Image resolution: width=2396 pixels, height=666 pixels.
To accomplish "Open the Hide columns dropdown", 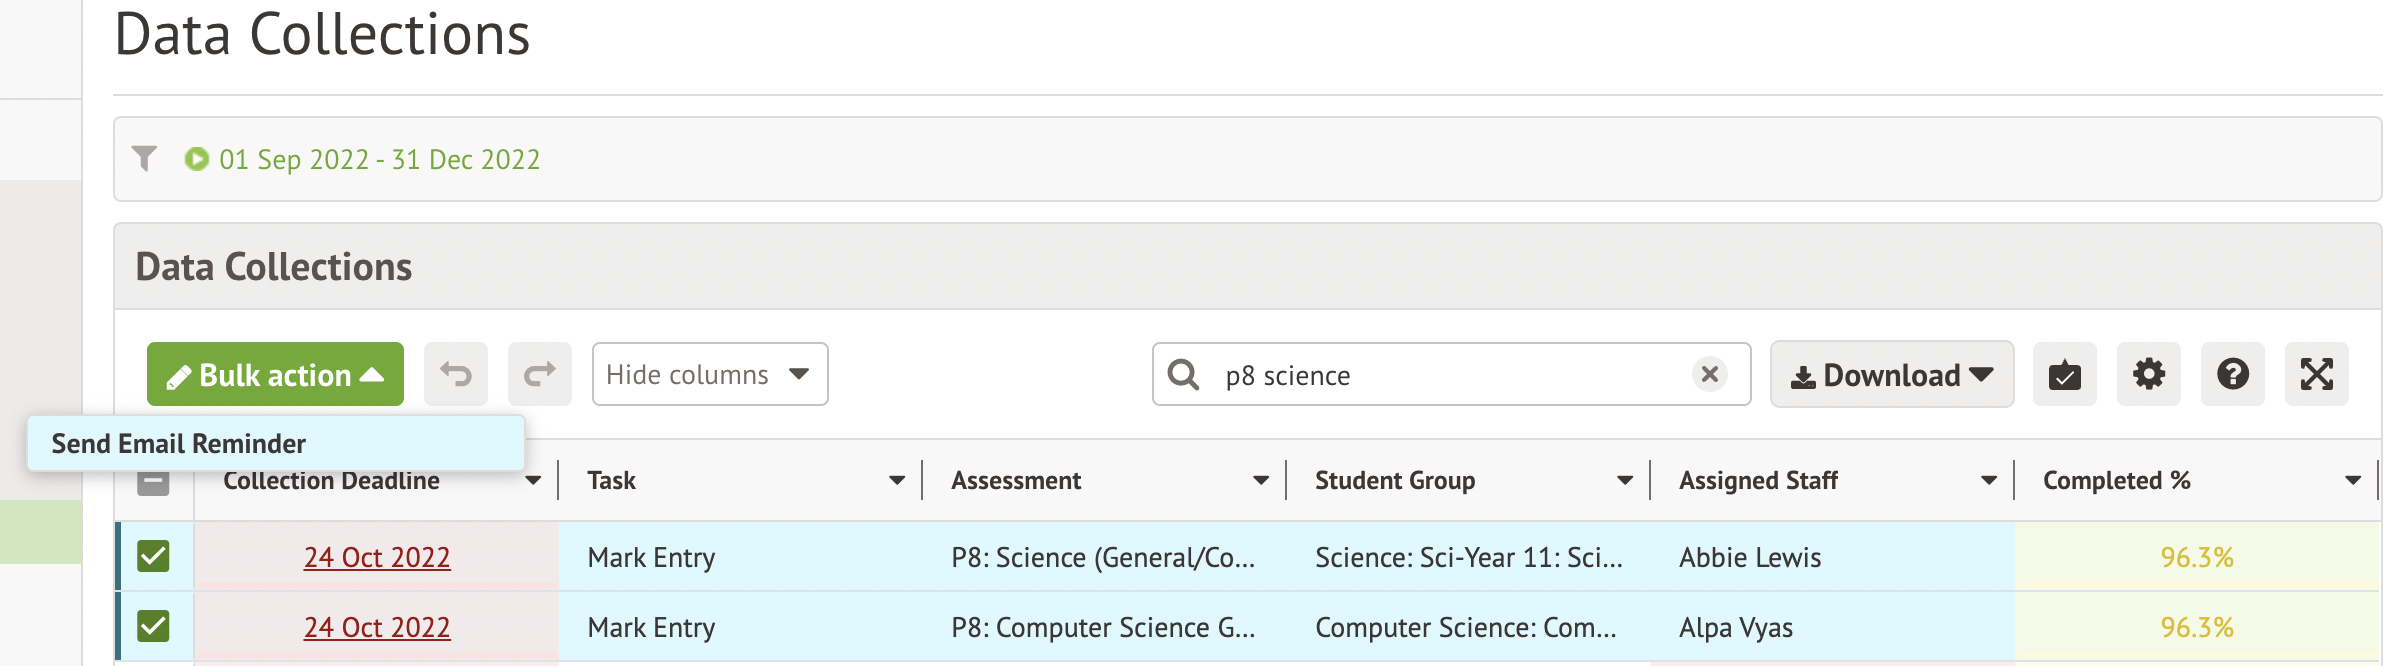I will point(709,375).
